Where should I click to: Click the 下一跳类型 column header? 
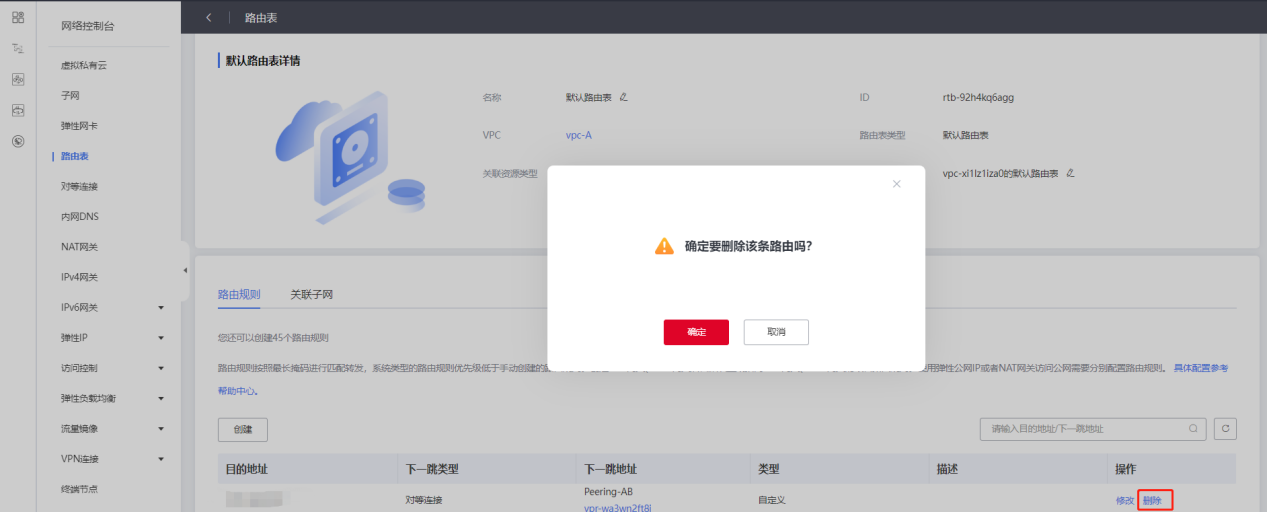point(432,469)
